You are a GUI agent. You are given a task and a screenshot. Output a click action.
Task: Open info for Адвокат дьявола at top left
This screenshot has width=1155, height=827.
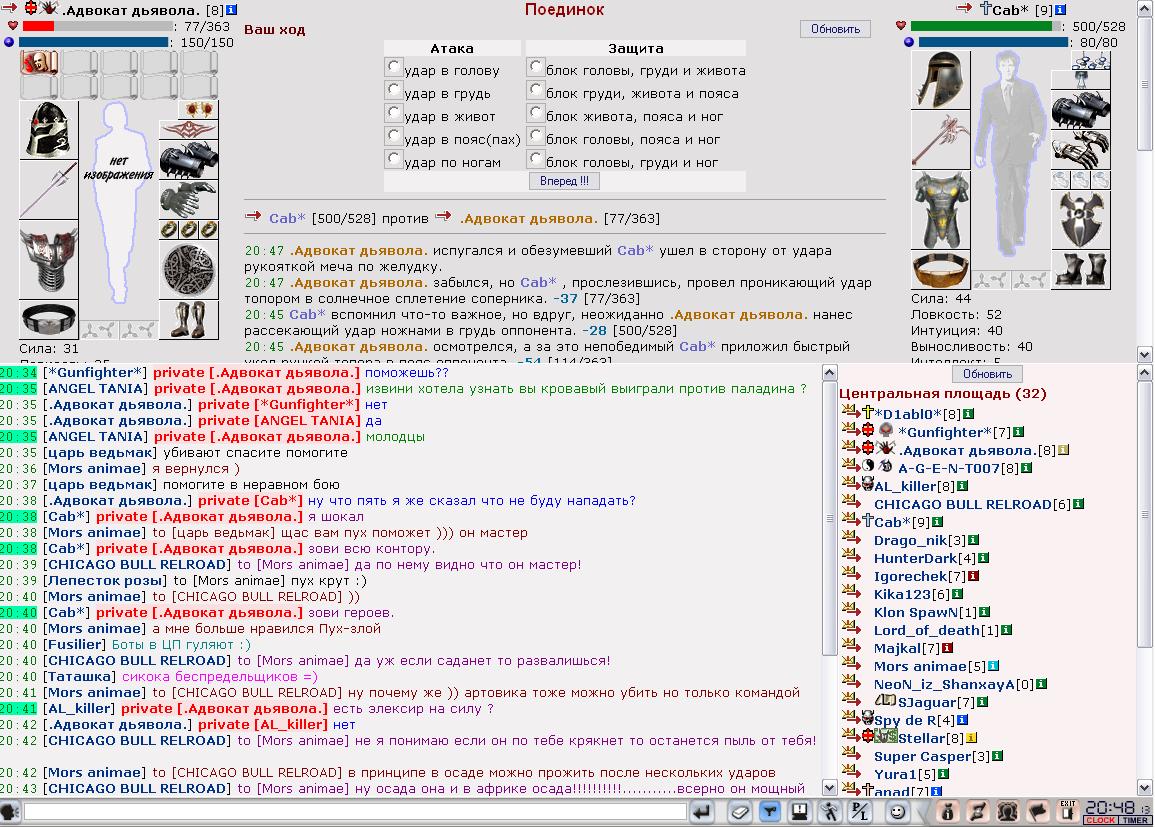pyautogui.click(x=231, y=10)
